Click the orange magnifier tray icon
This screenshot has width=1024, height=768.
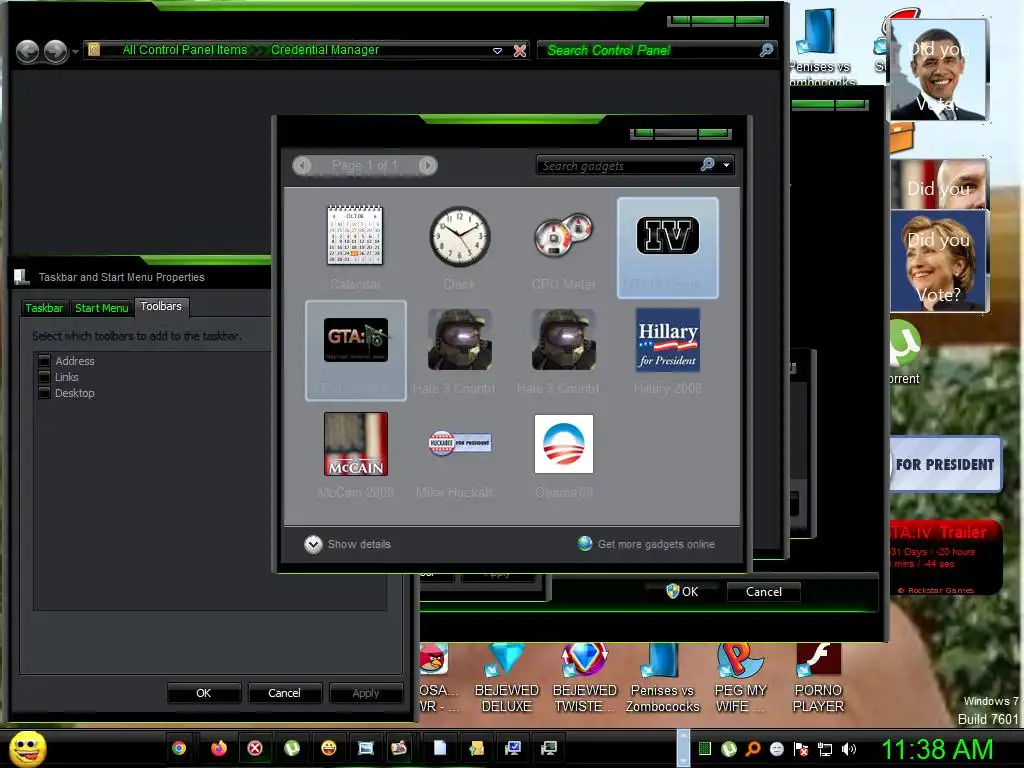753,749
